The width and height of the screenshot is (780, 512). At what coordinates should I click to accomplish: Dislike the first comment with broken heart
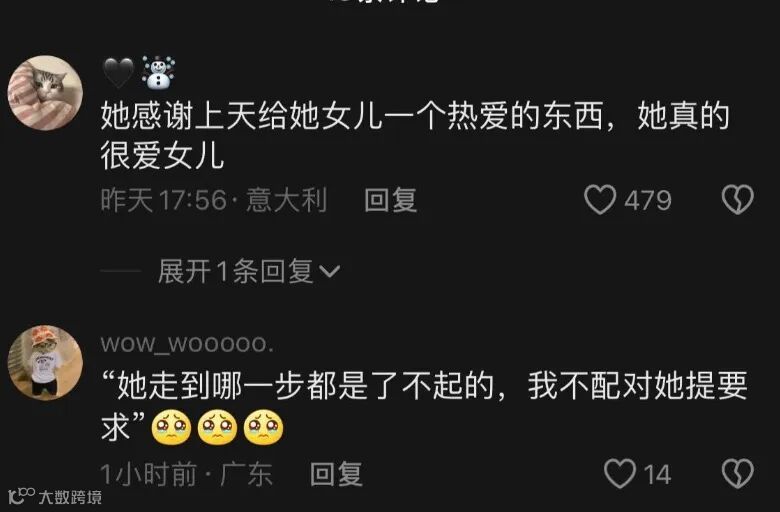738,200
